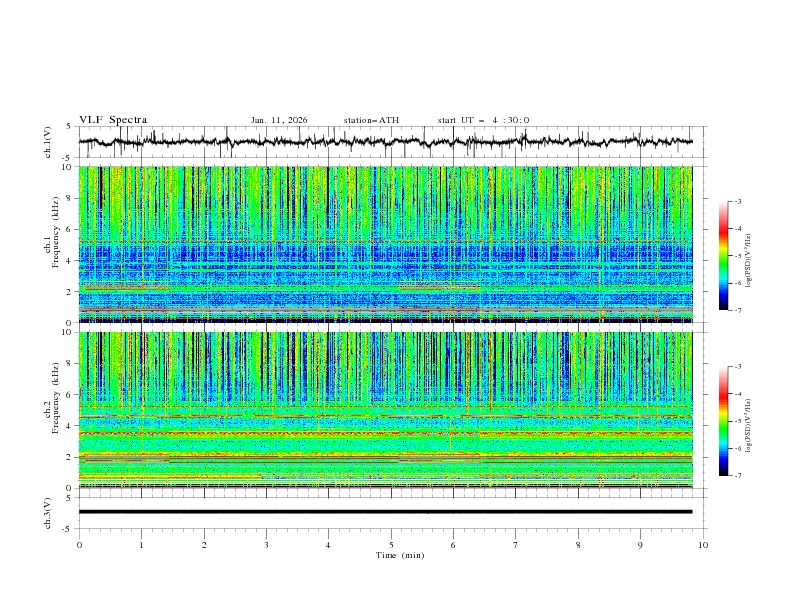This screenshot has height=612, width=792.
Task: Click the ch.1 PSD color bar
Action: pyautogui.click(x=724, y=256)
